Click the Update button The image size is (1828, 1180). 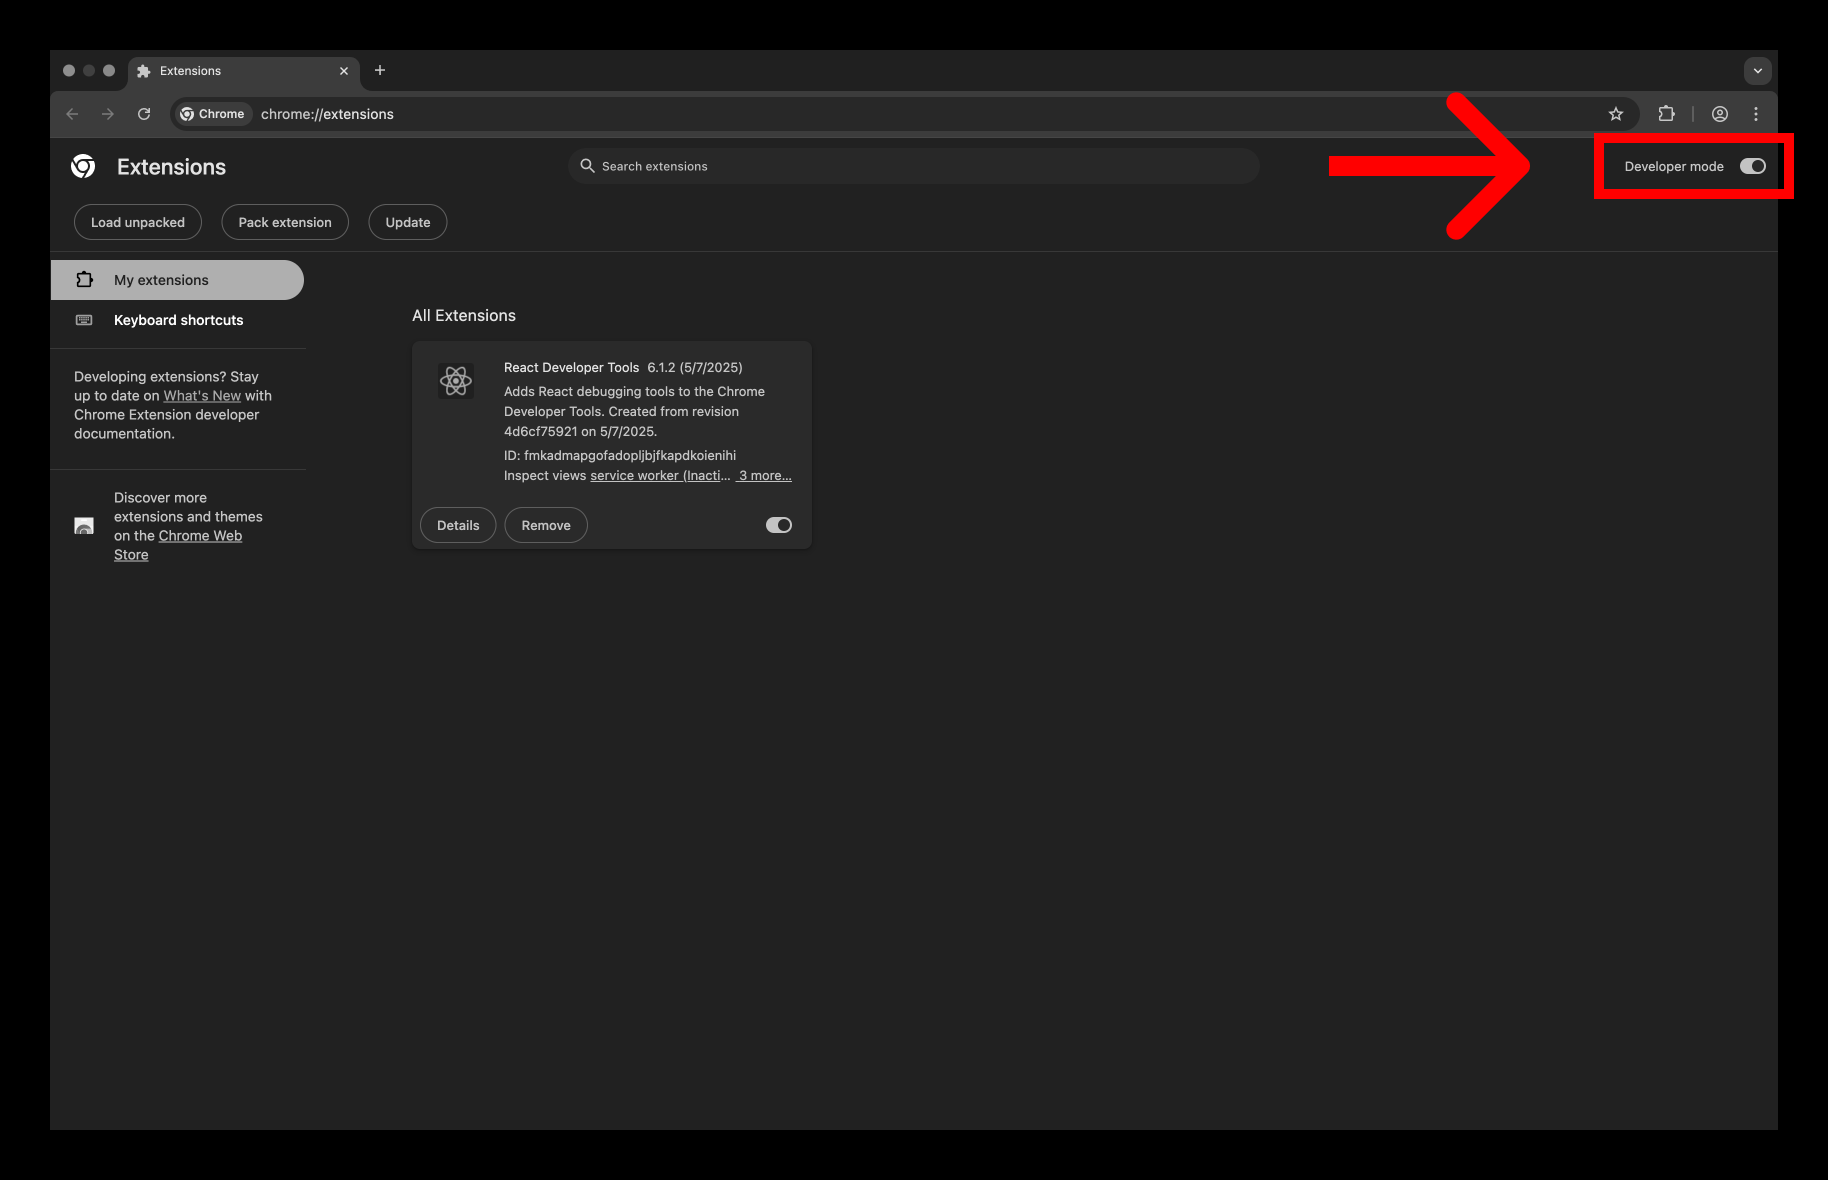[408, 222]
